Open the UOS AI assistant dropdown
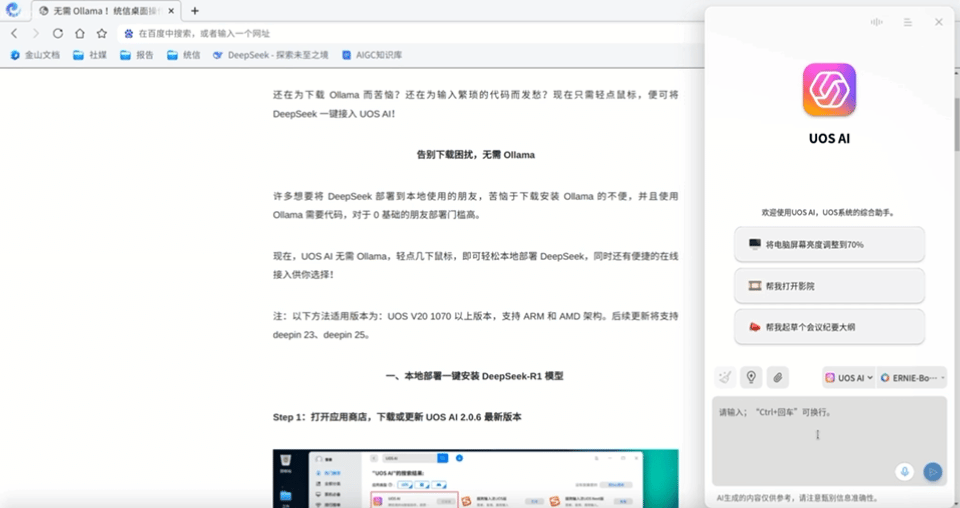The height and width of the screenshot is (508, 960). coord(849,378)
